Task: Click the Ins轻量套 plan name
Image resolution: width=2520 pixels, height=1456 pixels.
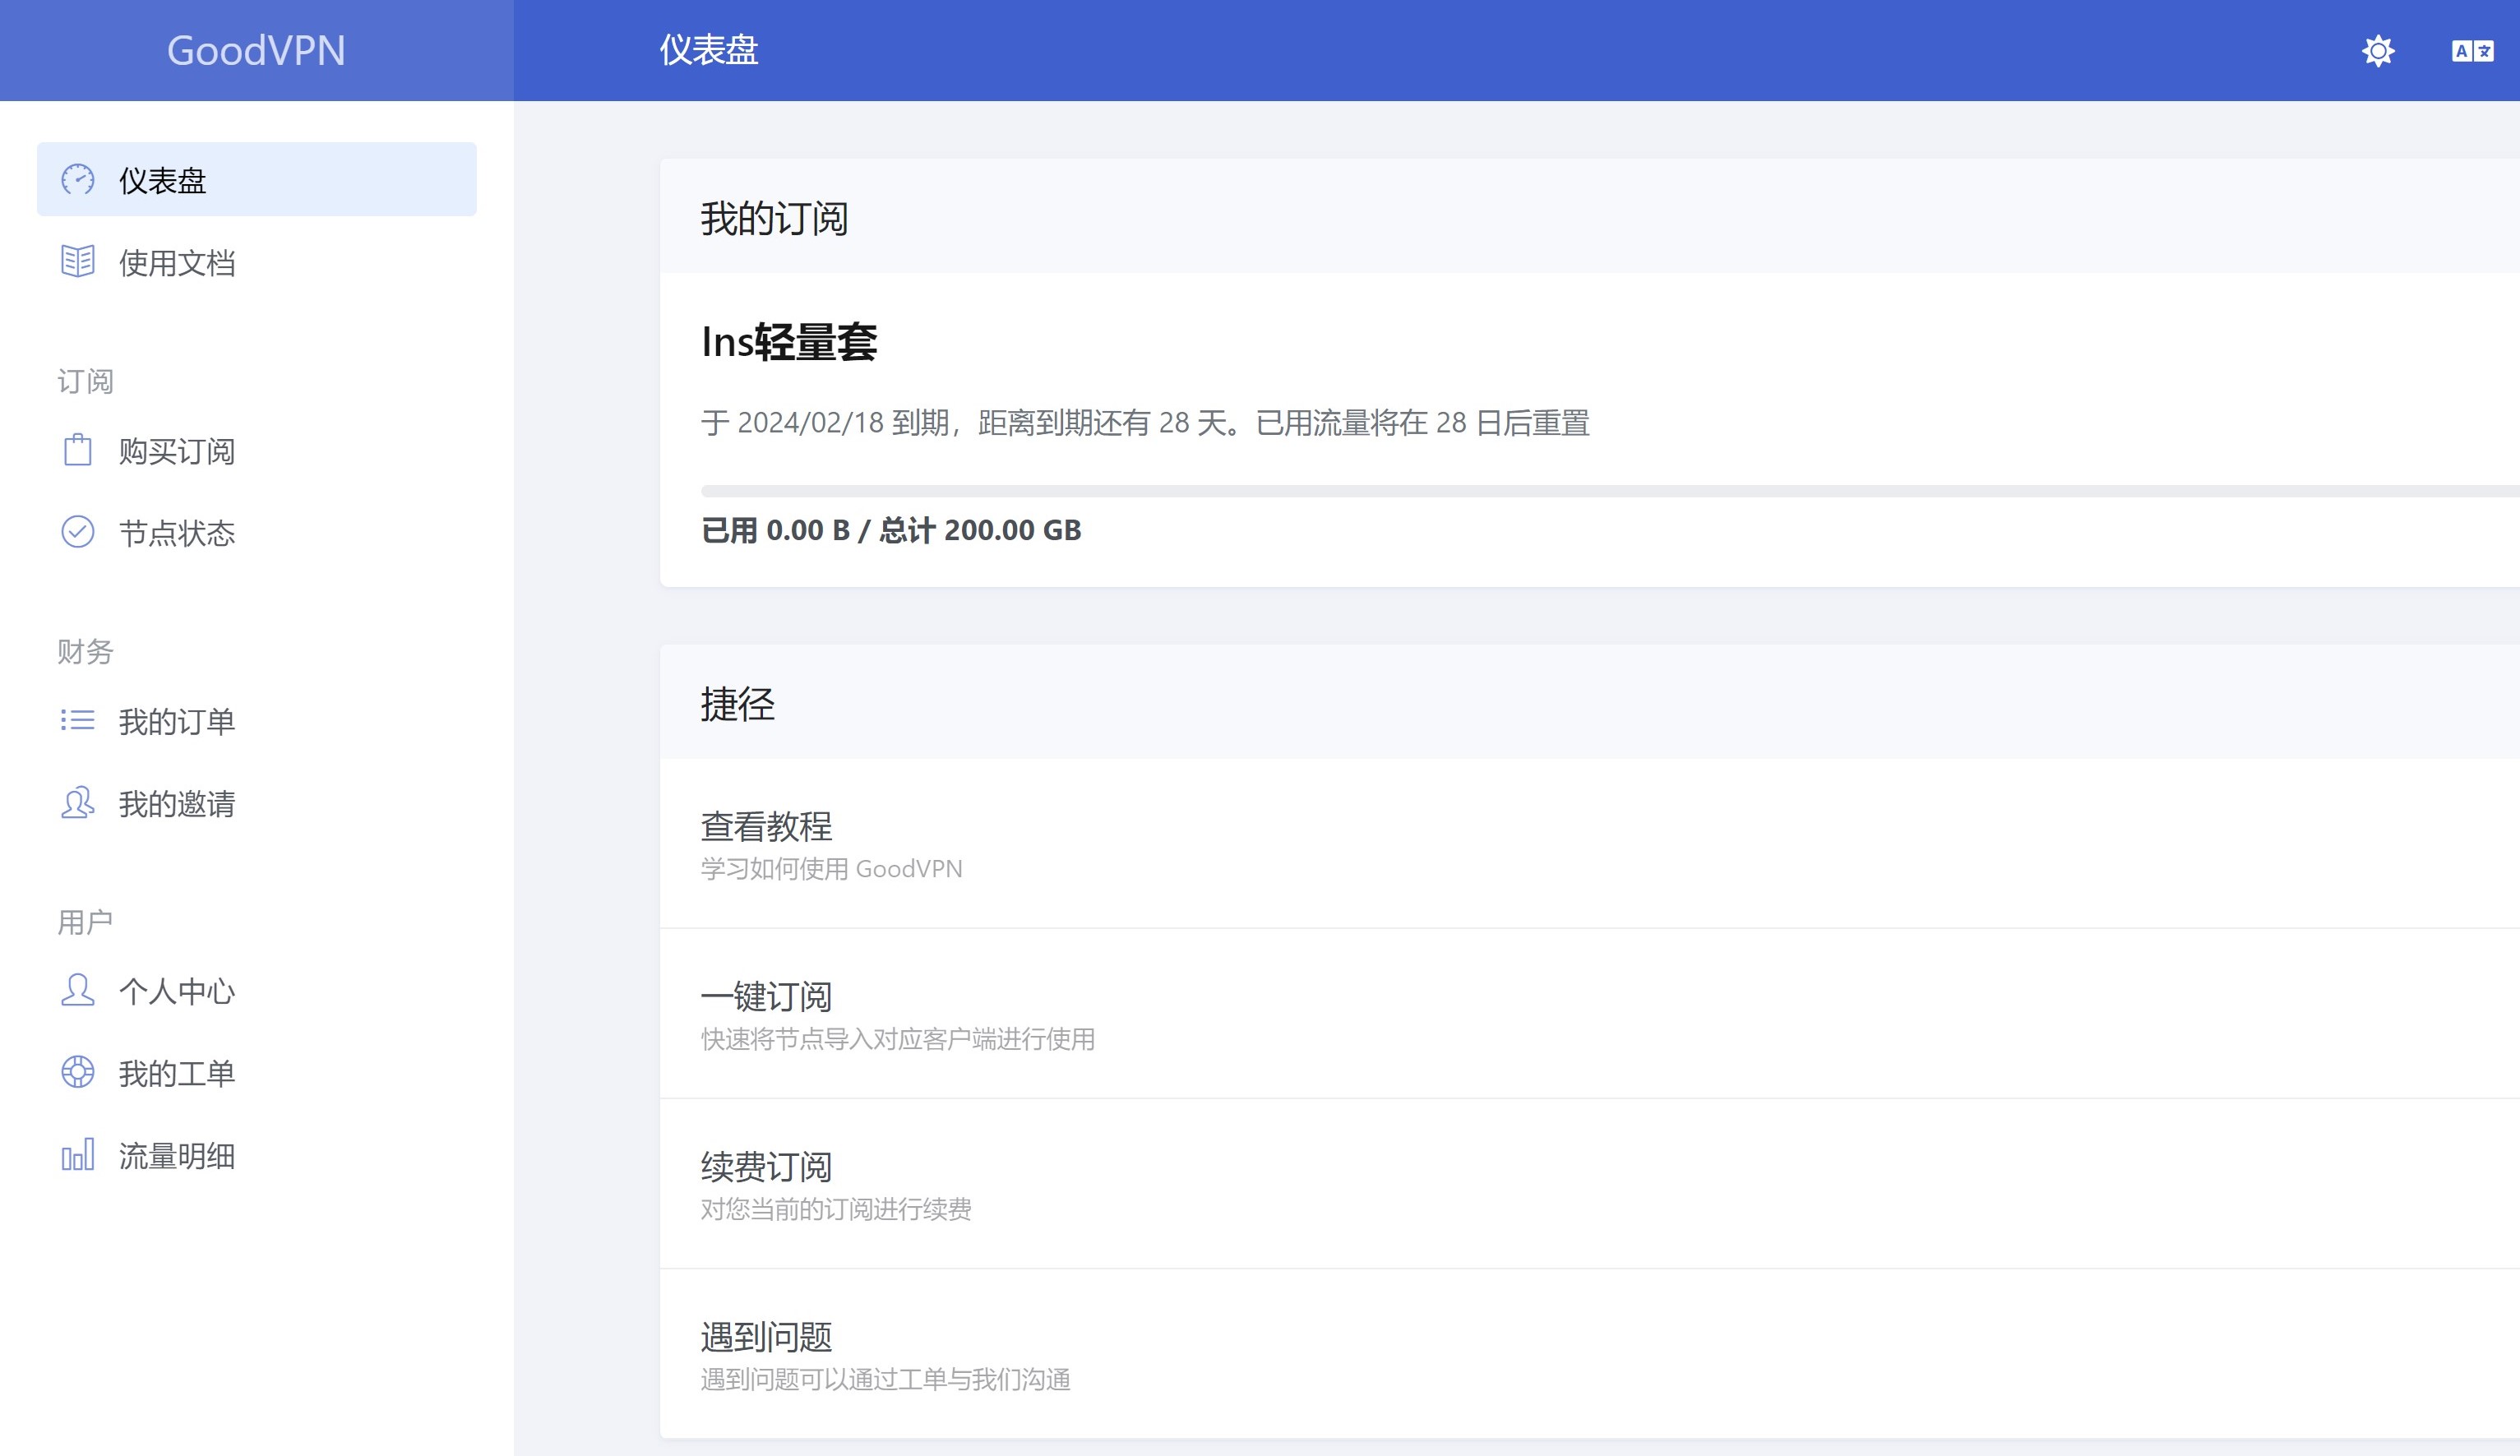Action: point(789,342)
